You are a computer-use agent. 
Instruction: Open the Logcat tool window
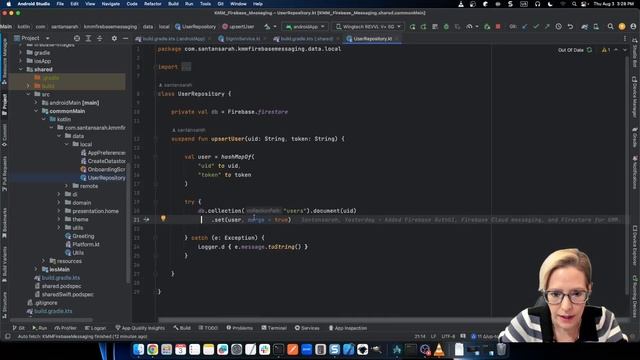click(95, 328)
